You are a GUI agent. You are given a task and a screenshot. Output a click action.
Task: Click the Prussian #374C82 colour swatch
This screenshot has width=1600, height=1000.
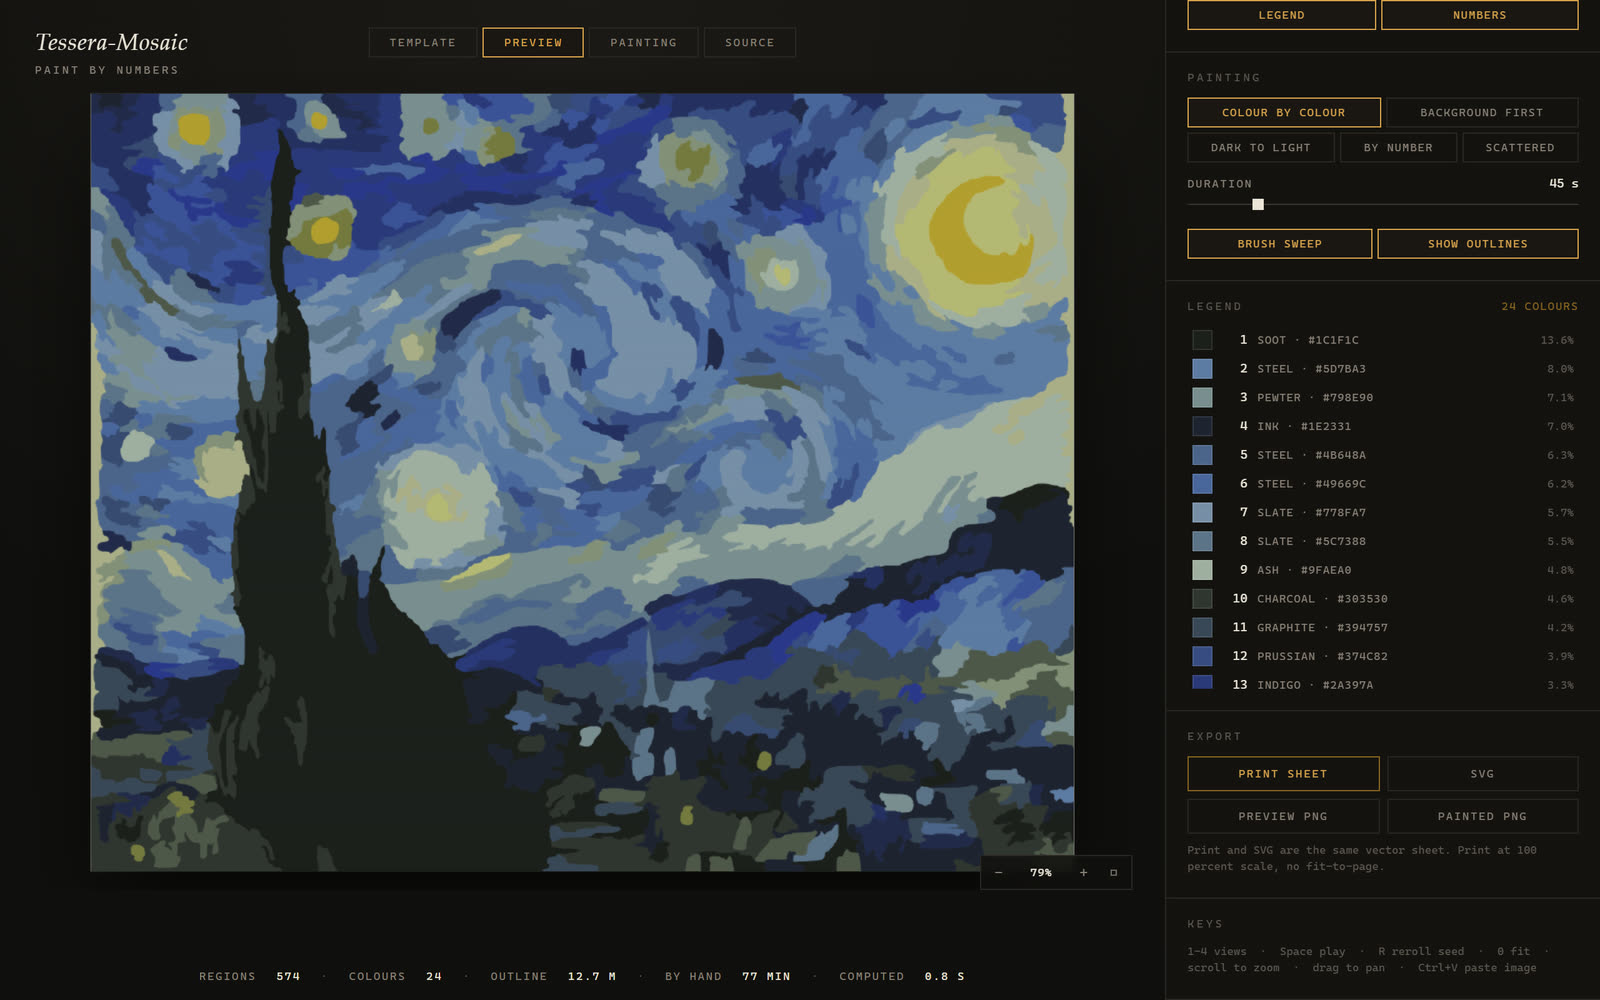(1202, 656)
